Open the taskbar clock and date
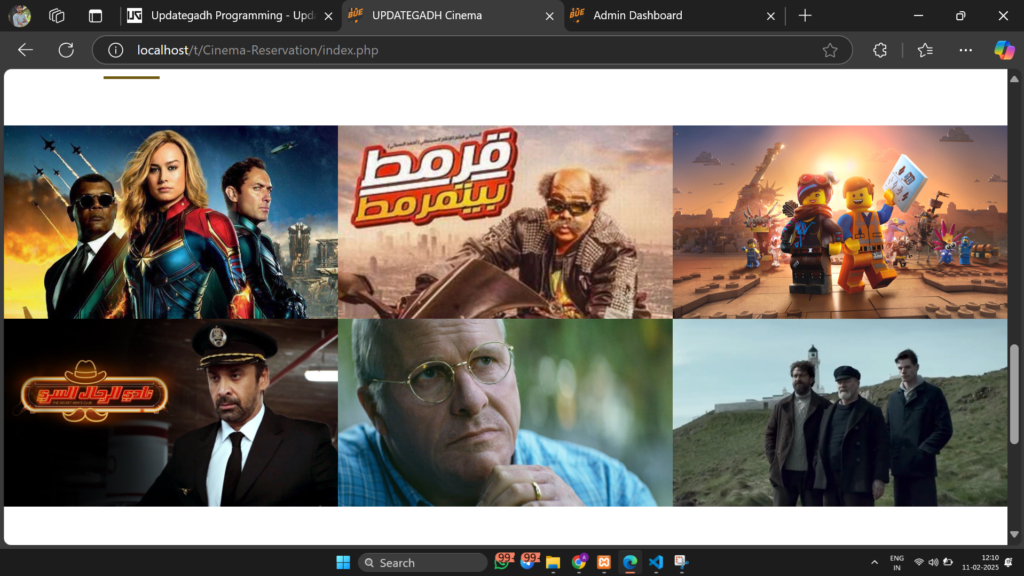This screenshot has height=576, width=1024. (980, 562)
